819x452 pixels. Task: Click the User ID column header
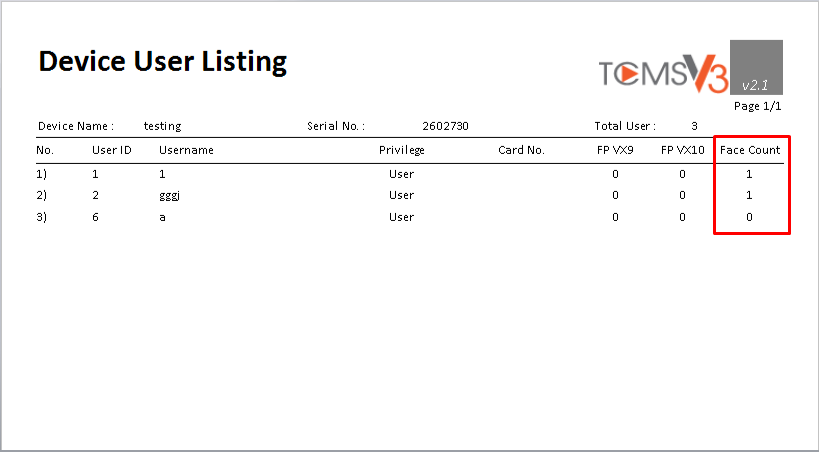click(112, 150)
